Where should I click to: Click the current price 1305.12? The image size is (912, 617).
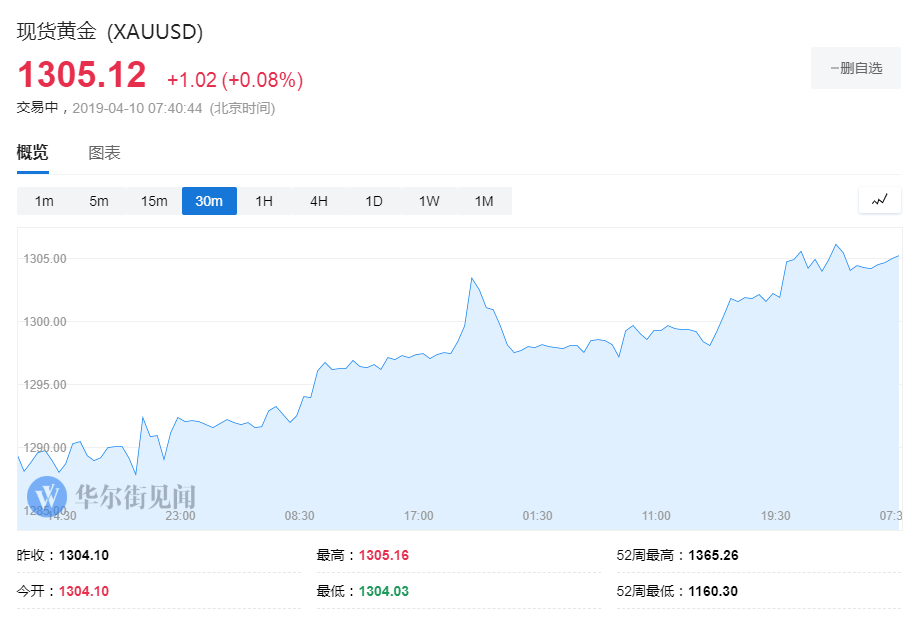(81, 75)
